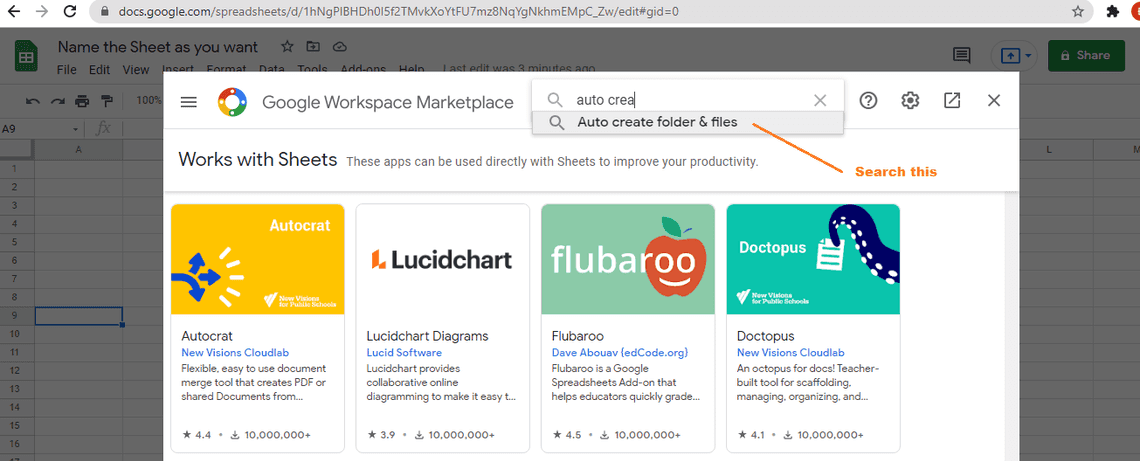
Task: Open the File menu
Action: pos(67,70)
